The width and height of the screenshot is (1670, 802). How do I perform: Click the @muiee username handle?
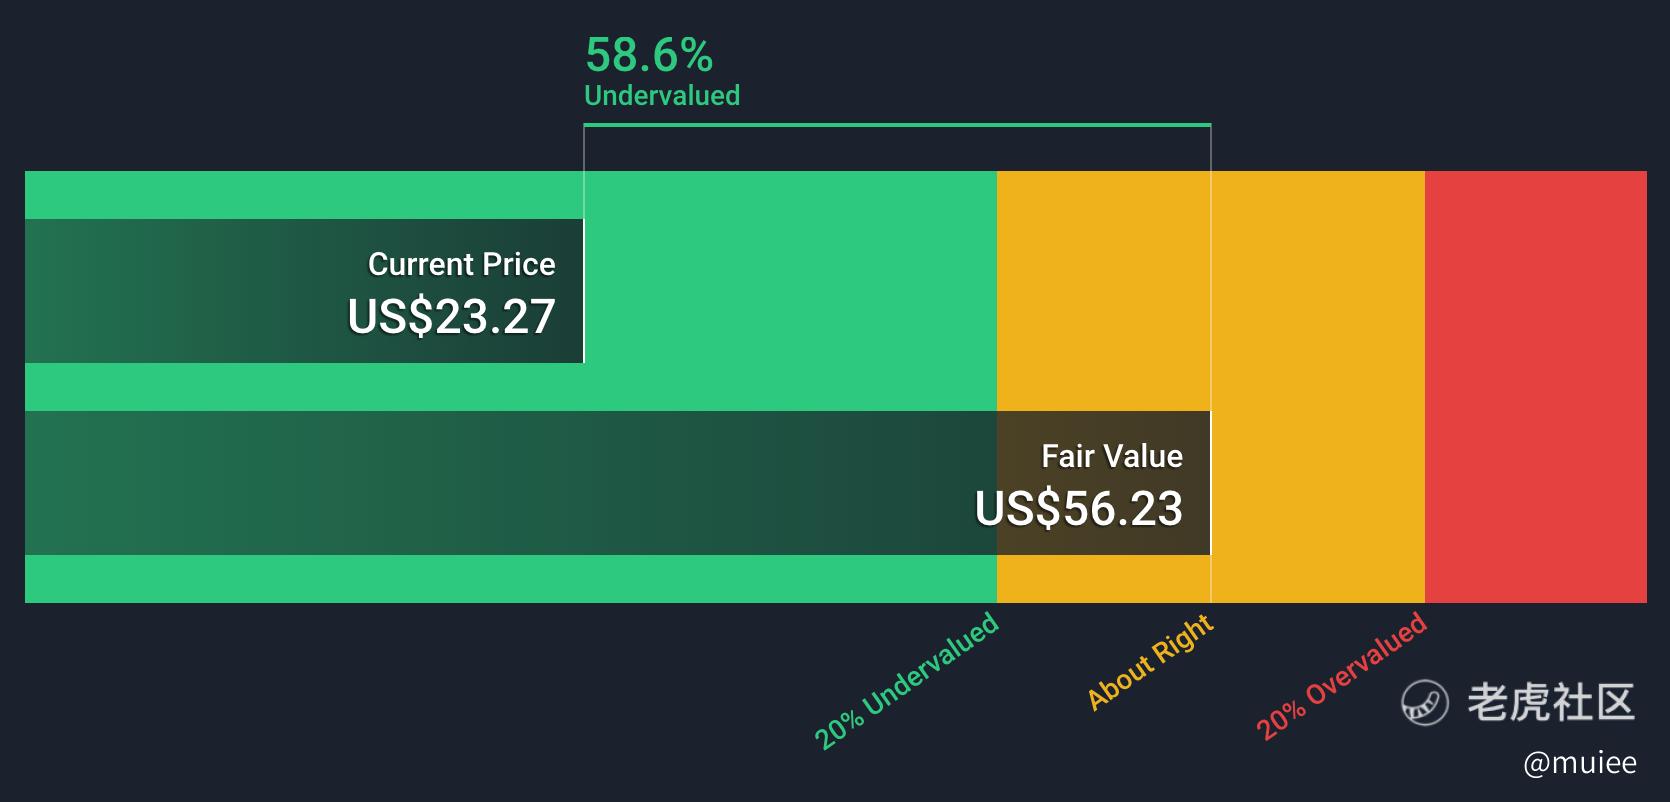pyautogui.click(x=1579, y=763)
